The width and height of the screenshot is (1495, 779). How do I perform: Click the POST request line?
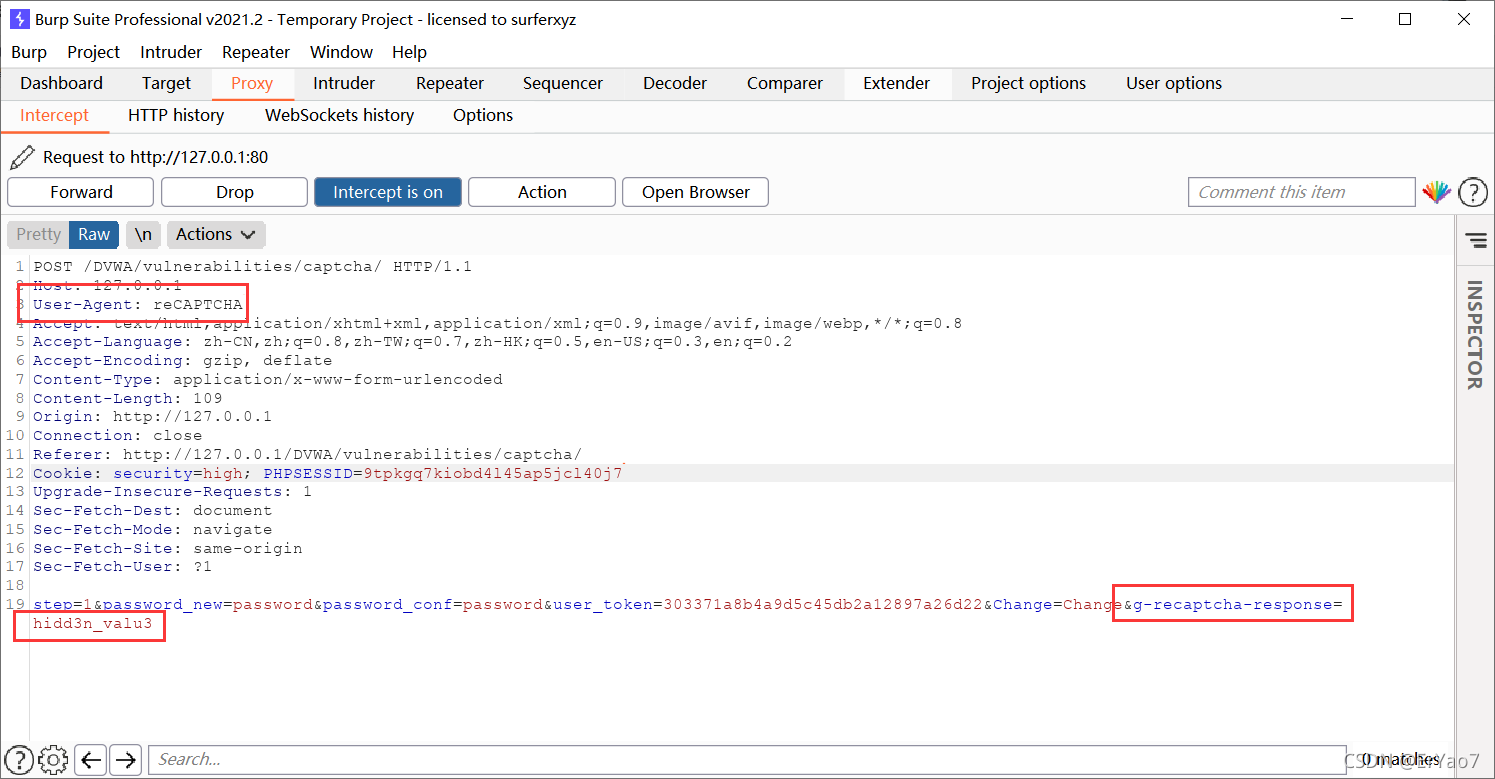coord(252,267)
